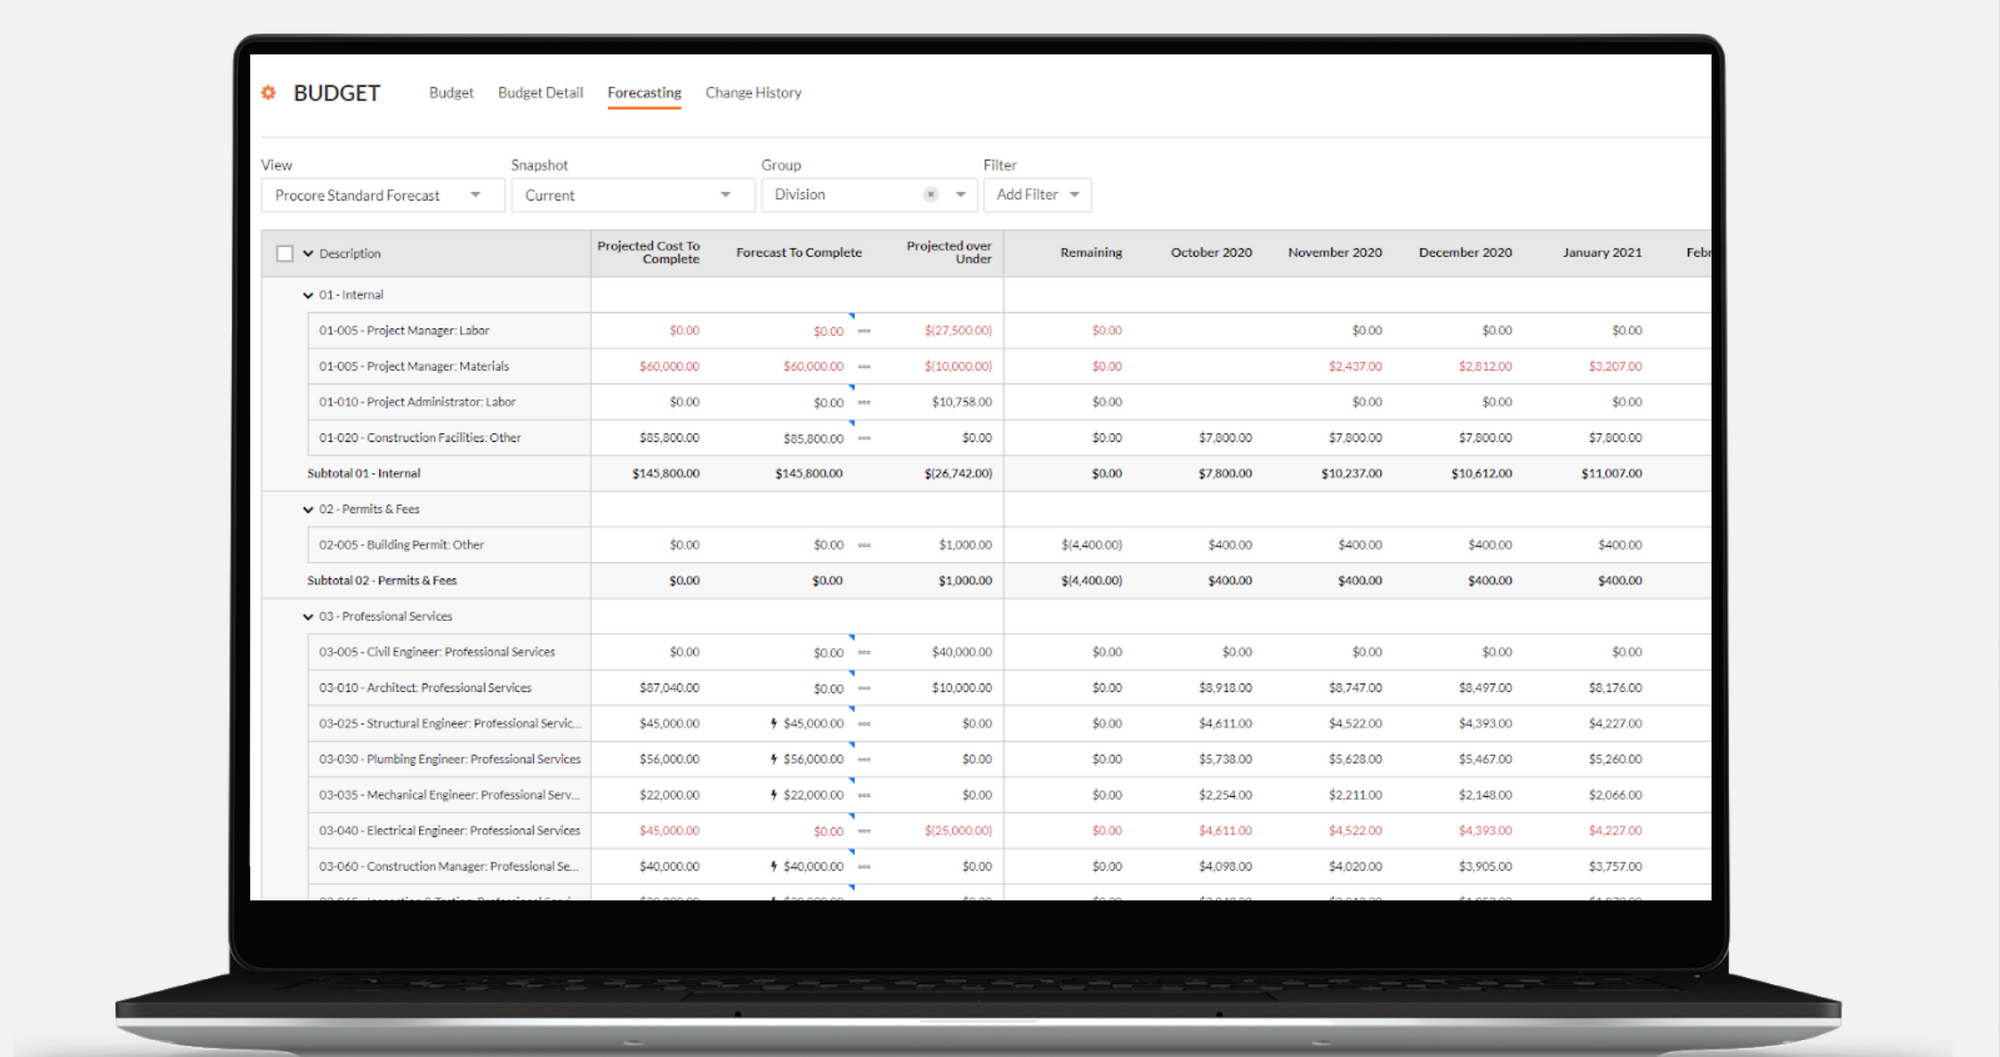The height and width of the screenshot is (1057, 2000).
Task: Clear the Division group selection
Action: pyautogui.click(x=931, y=195)
